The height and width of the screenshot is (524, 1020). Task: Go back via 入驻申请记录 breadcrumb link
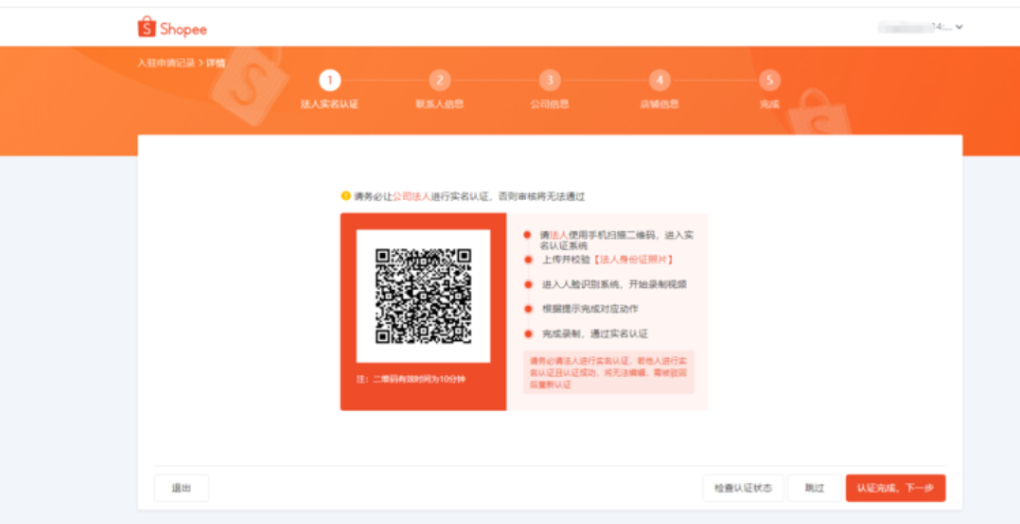166,63
